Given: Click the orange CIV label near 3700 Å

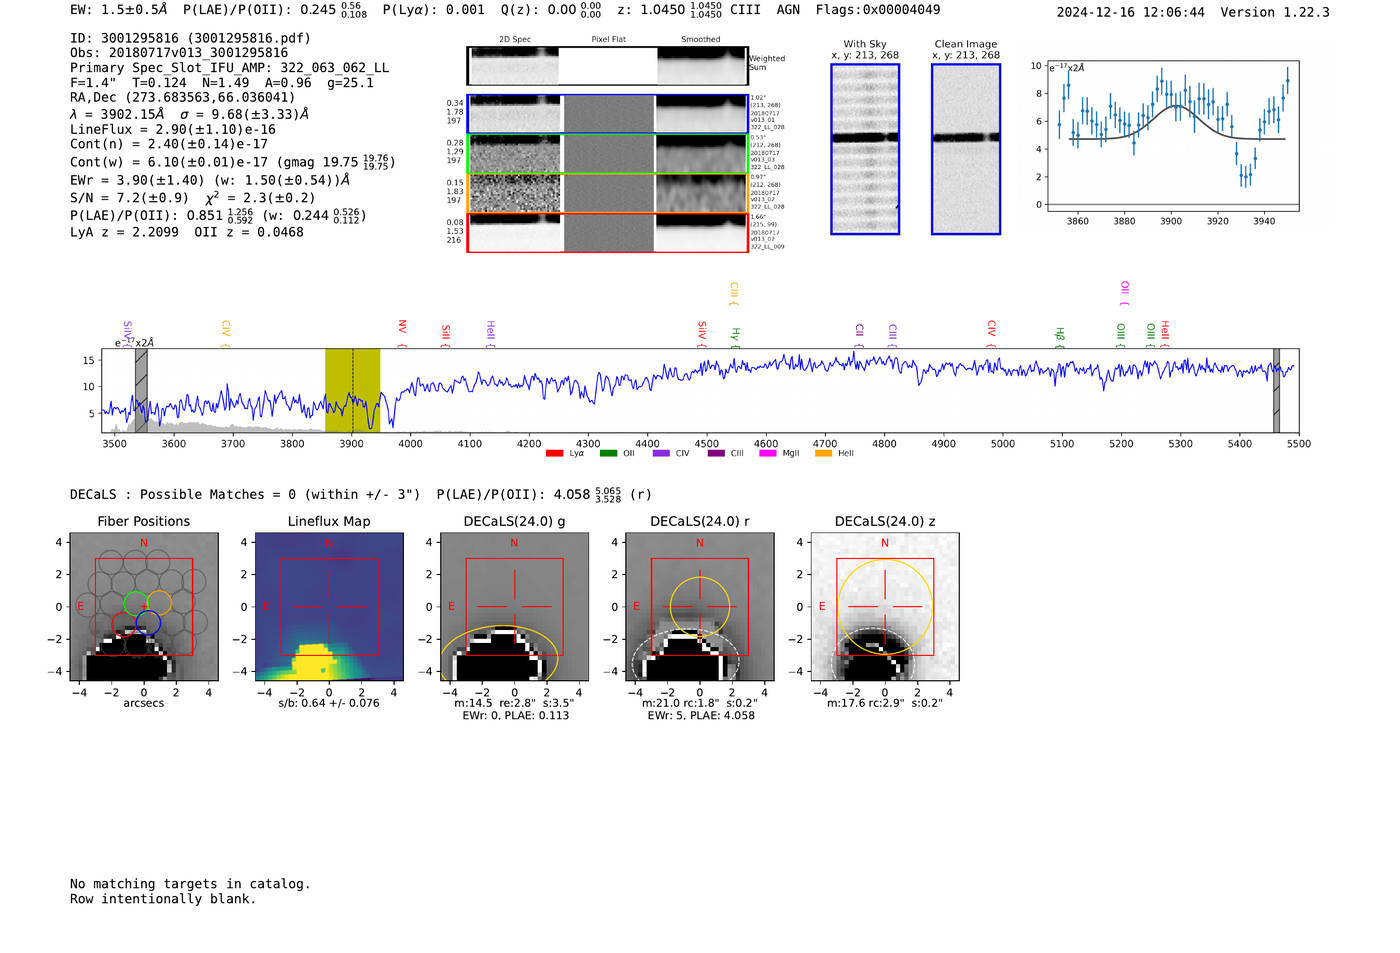Looking at the screenshot, I should 226,333.
